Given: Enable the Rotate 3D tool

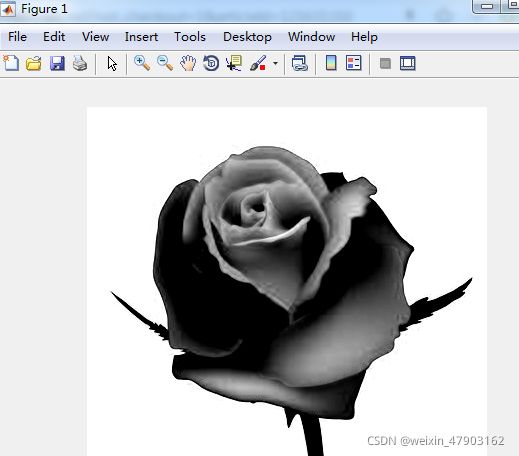Looking at the screenshot, I should [x=211, y=63].
